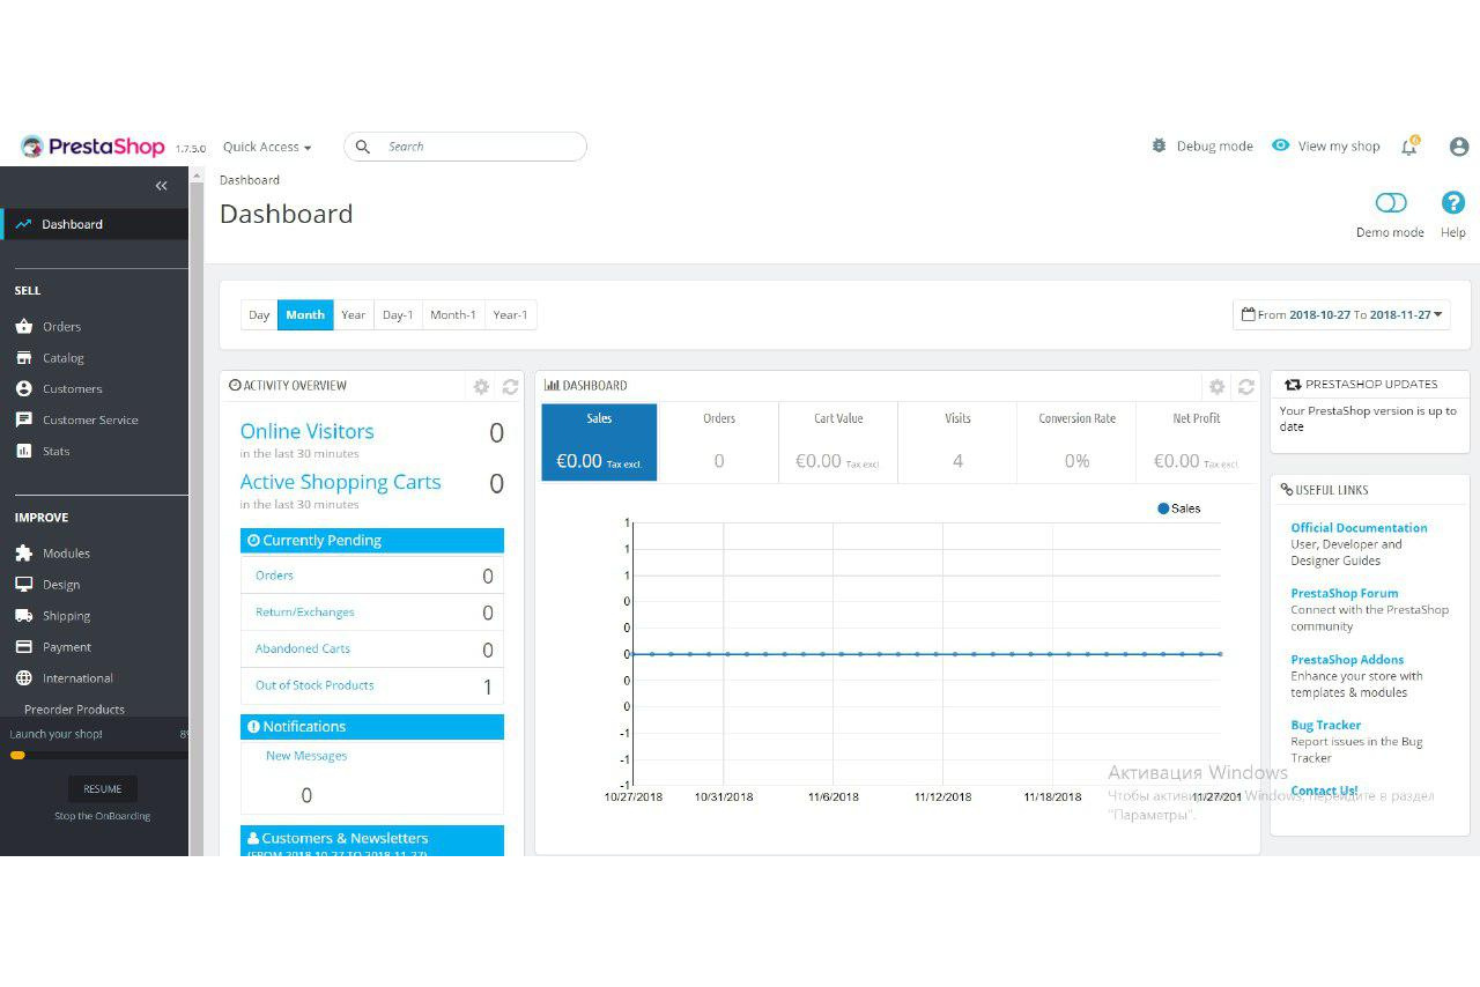The height and width of the screenshot is (987, 1480).
Task: Refresh the Dashboard chart panel
Action: [x=1246, y=386]
